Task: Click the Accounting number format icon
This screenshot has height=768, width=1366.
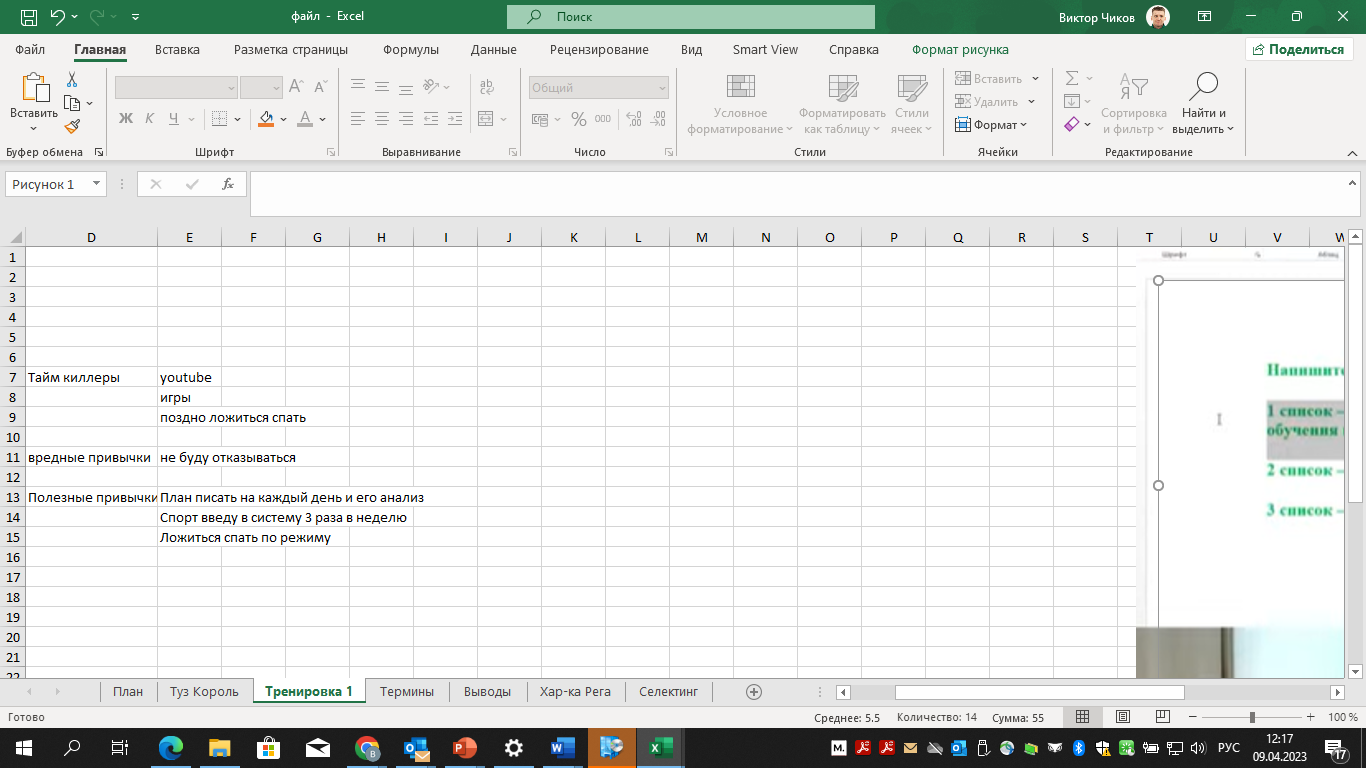Action: [539, 119]
